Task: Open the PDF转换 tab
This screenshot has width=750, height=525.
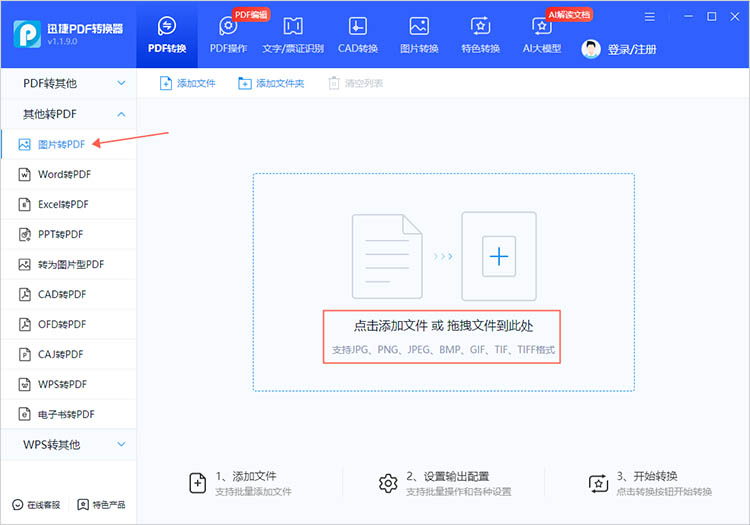Action: [x=166, y=35]
